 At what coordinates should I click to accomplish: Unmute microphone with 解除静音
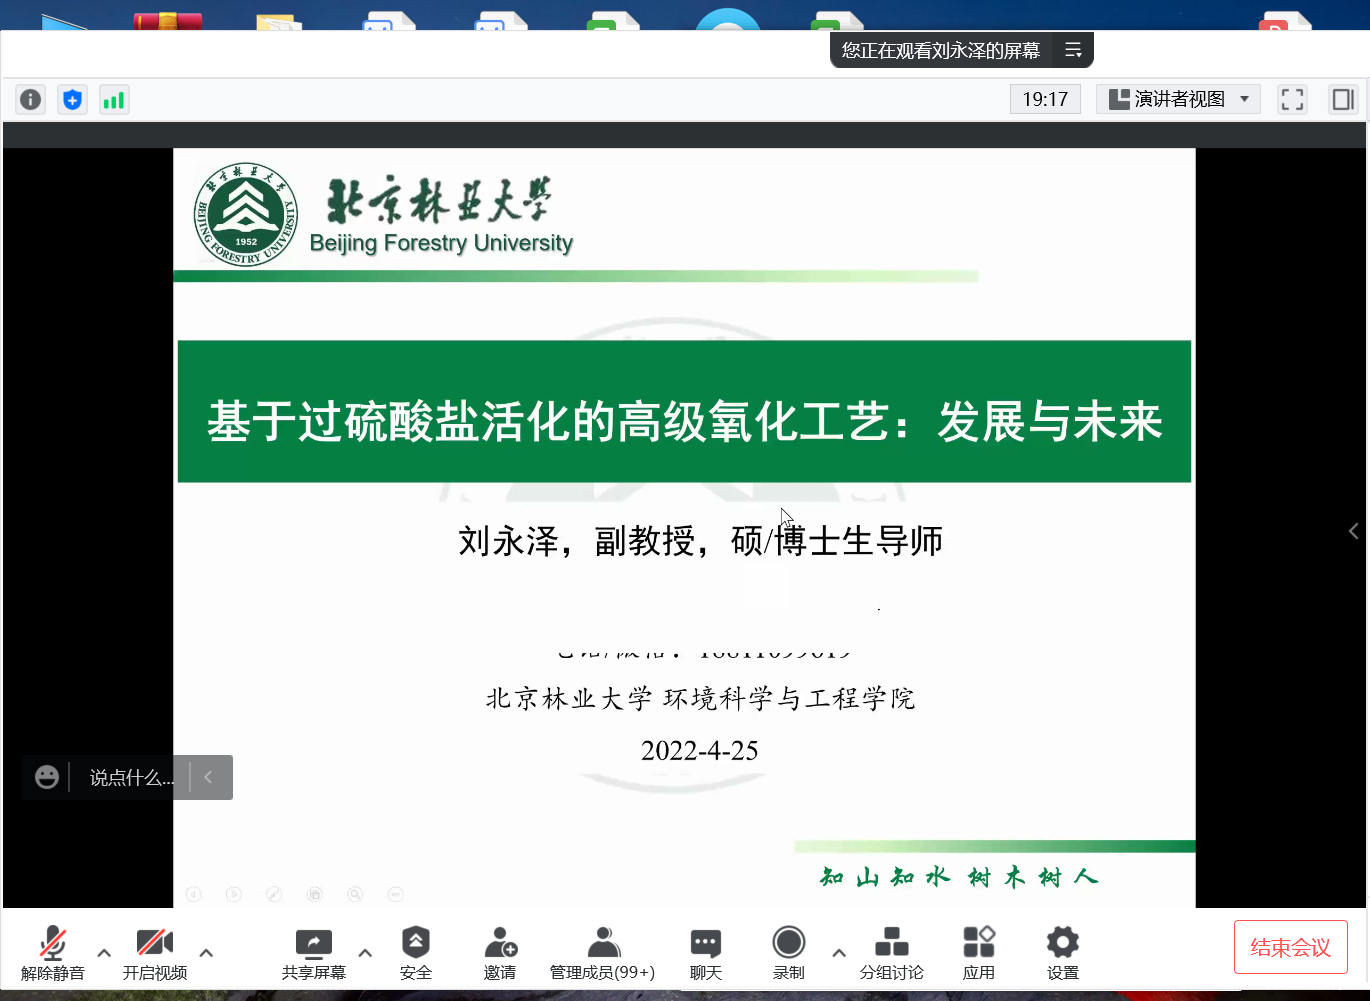coord(52,952)
